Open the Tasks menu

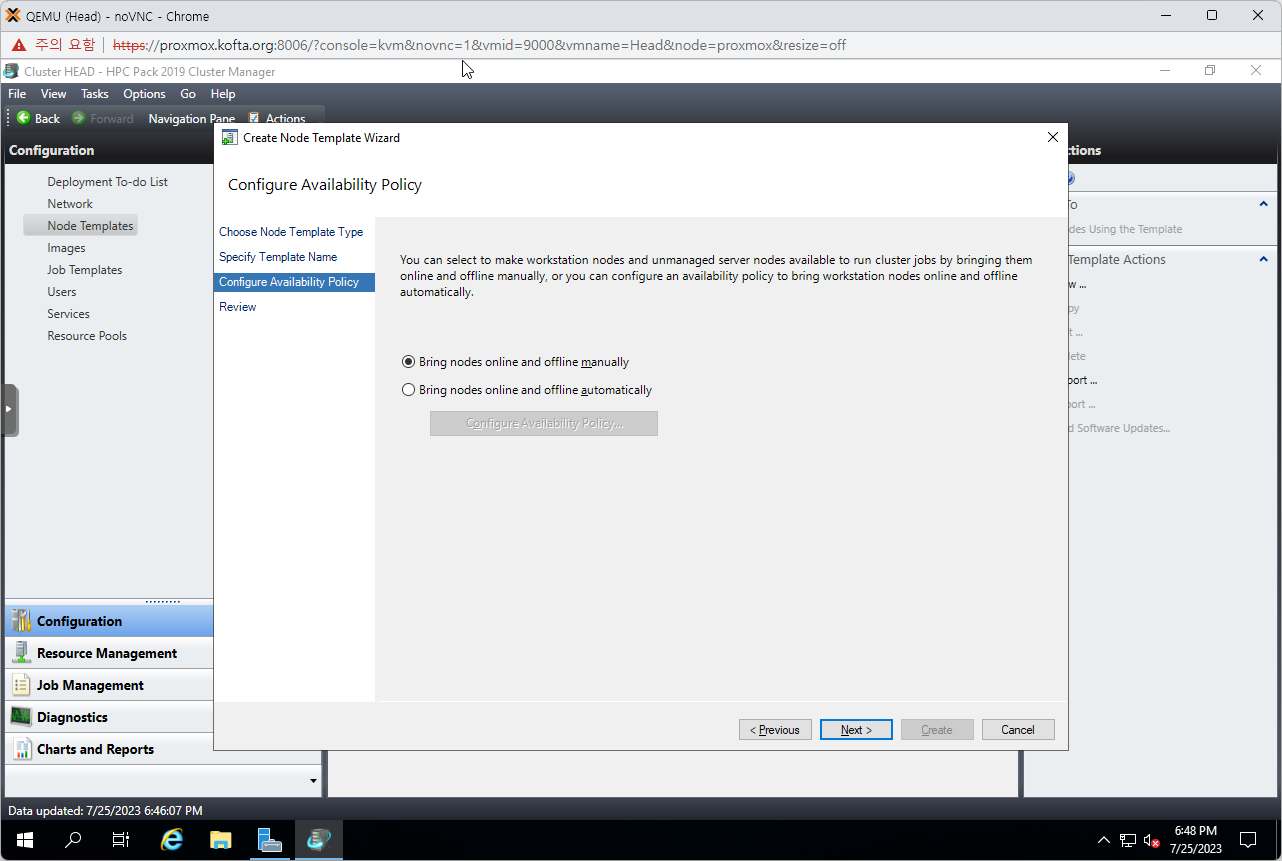pyautogui.click(x=95, y=94)
